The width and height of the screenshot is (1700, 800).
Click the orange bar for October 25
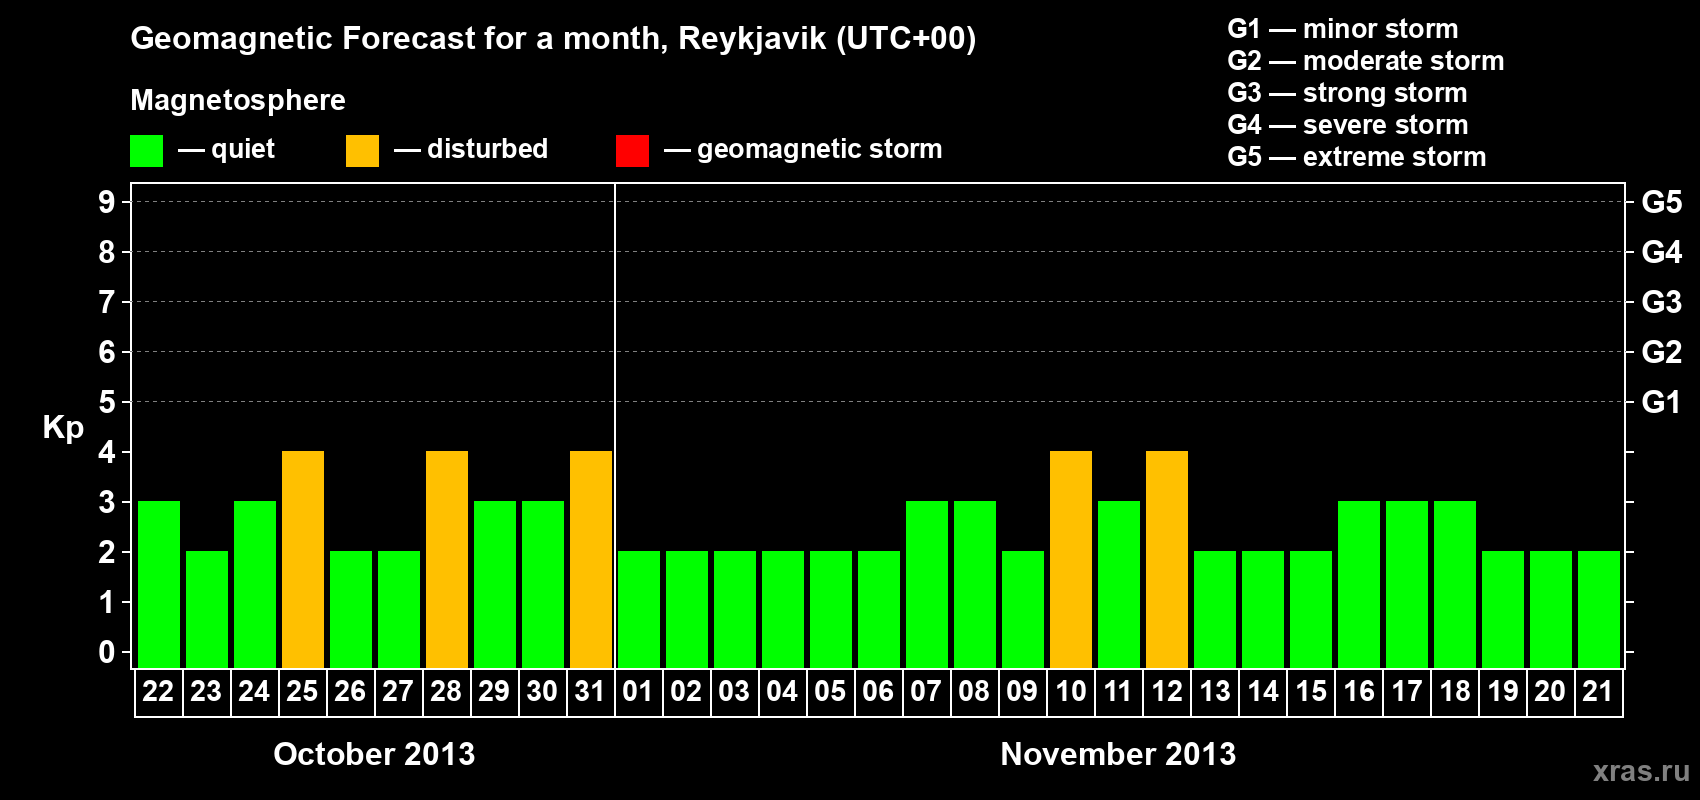click(303, 559)
